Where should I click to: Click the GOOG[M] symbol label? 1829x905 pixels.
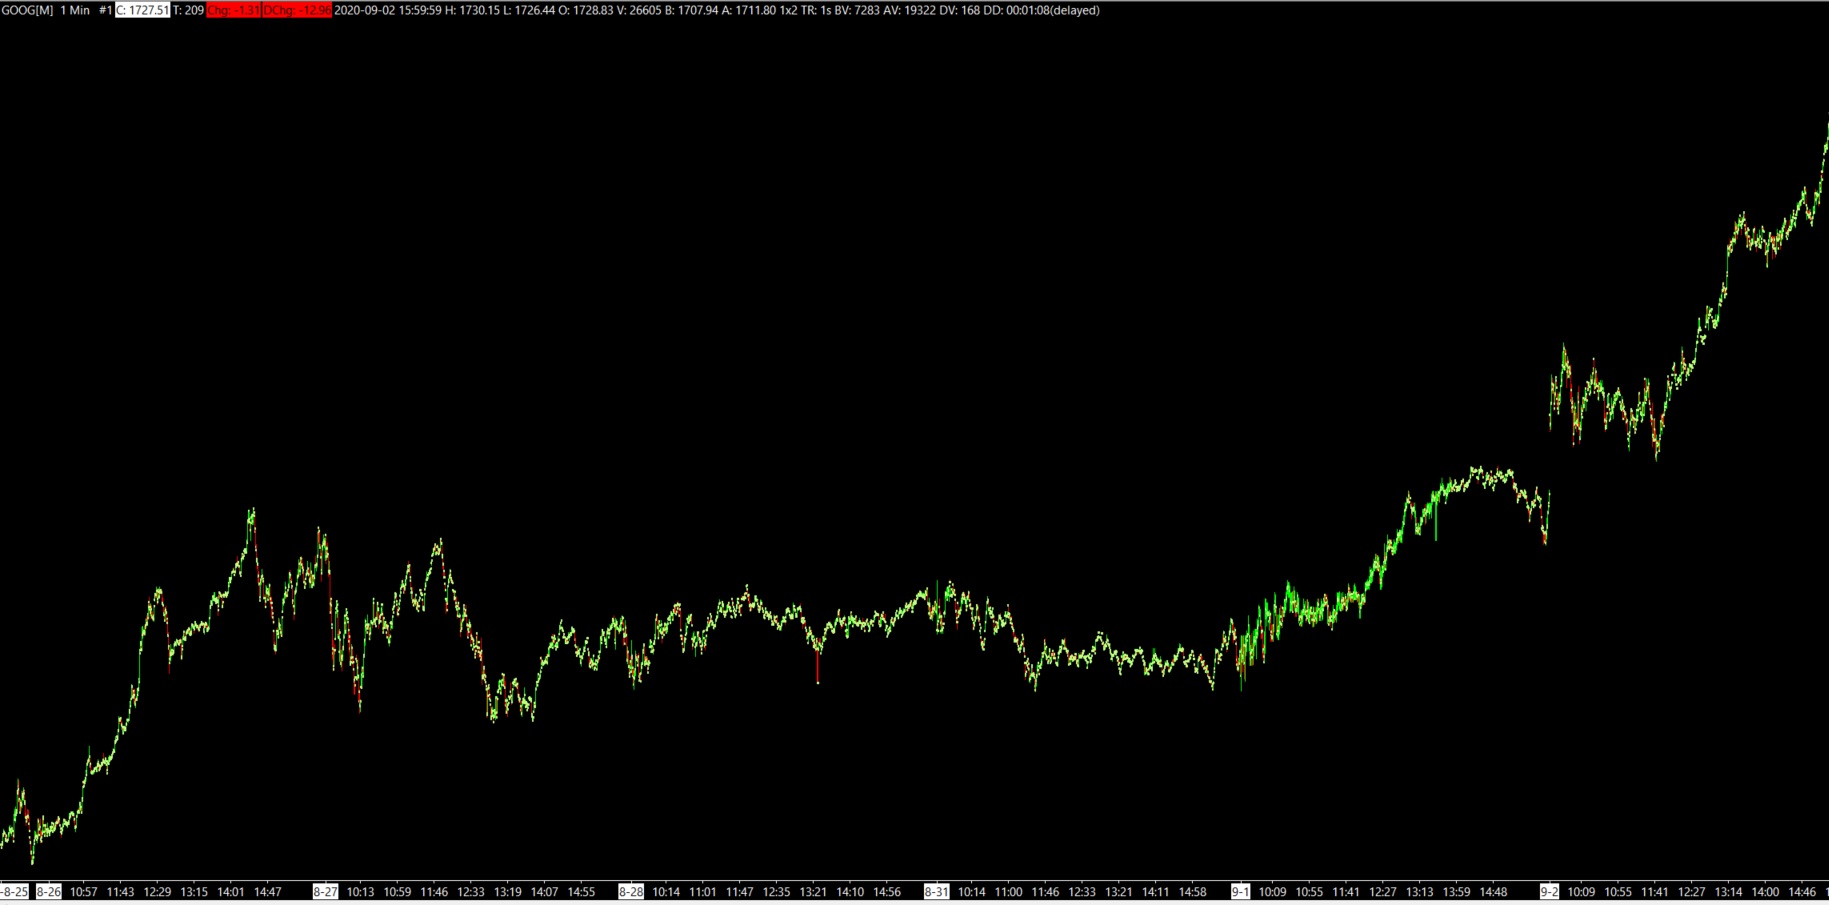(28, 10)
